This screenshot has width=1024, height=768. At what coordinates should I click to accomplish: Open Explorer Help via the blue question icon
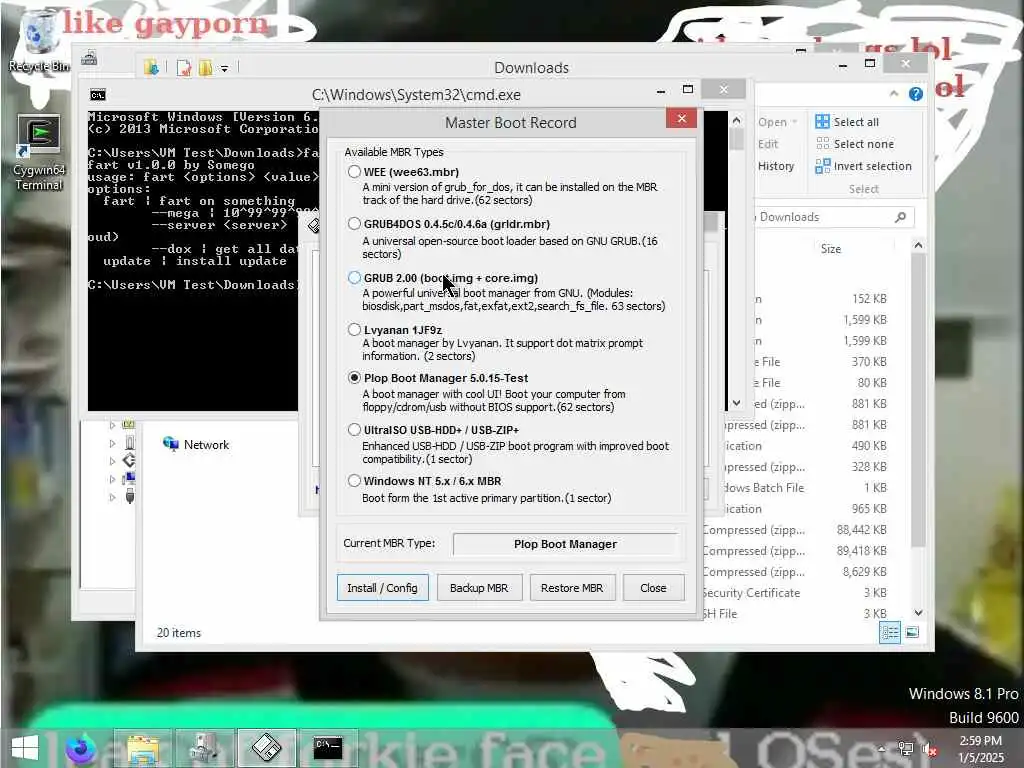pyautogui.click(x=916, y=94)
